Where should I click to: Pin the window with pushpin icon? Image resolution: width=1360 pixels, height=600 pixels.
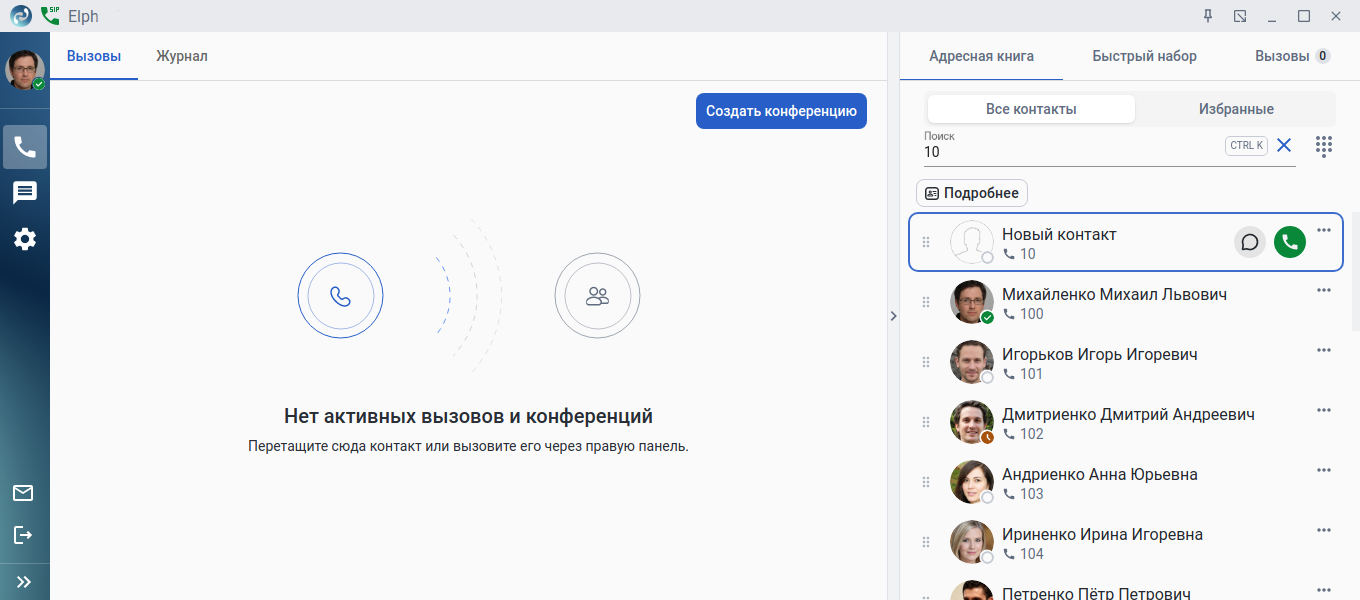coord(1208,16)
